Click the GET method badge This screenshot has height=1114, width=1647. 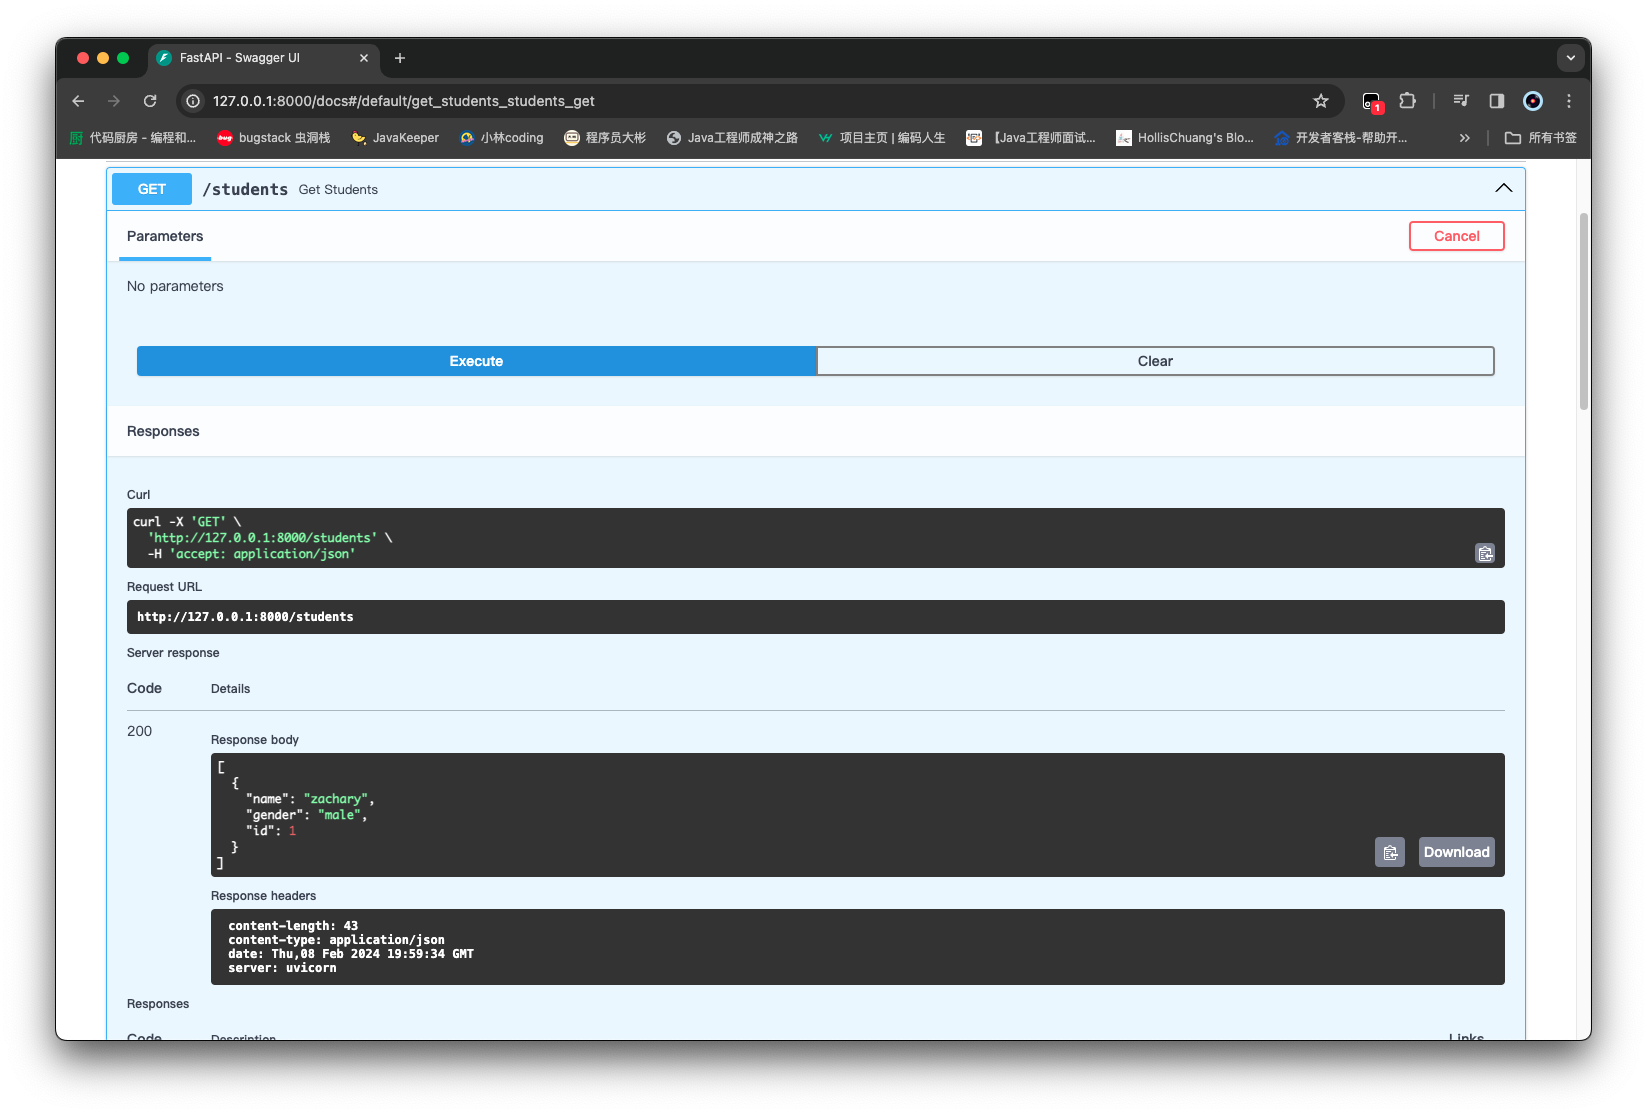pos(152,189)
